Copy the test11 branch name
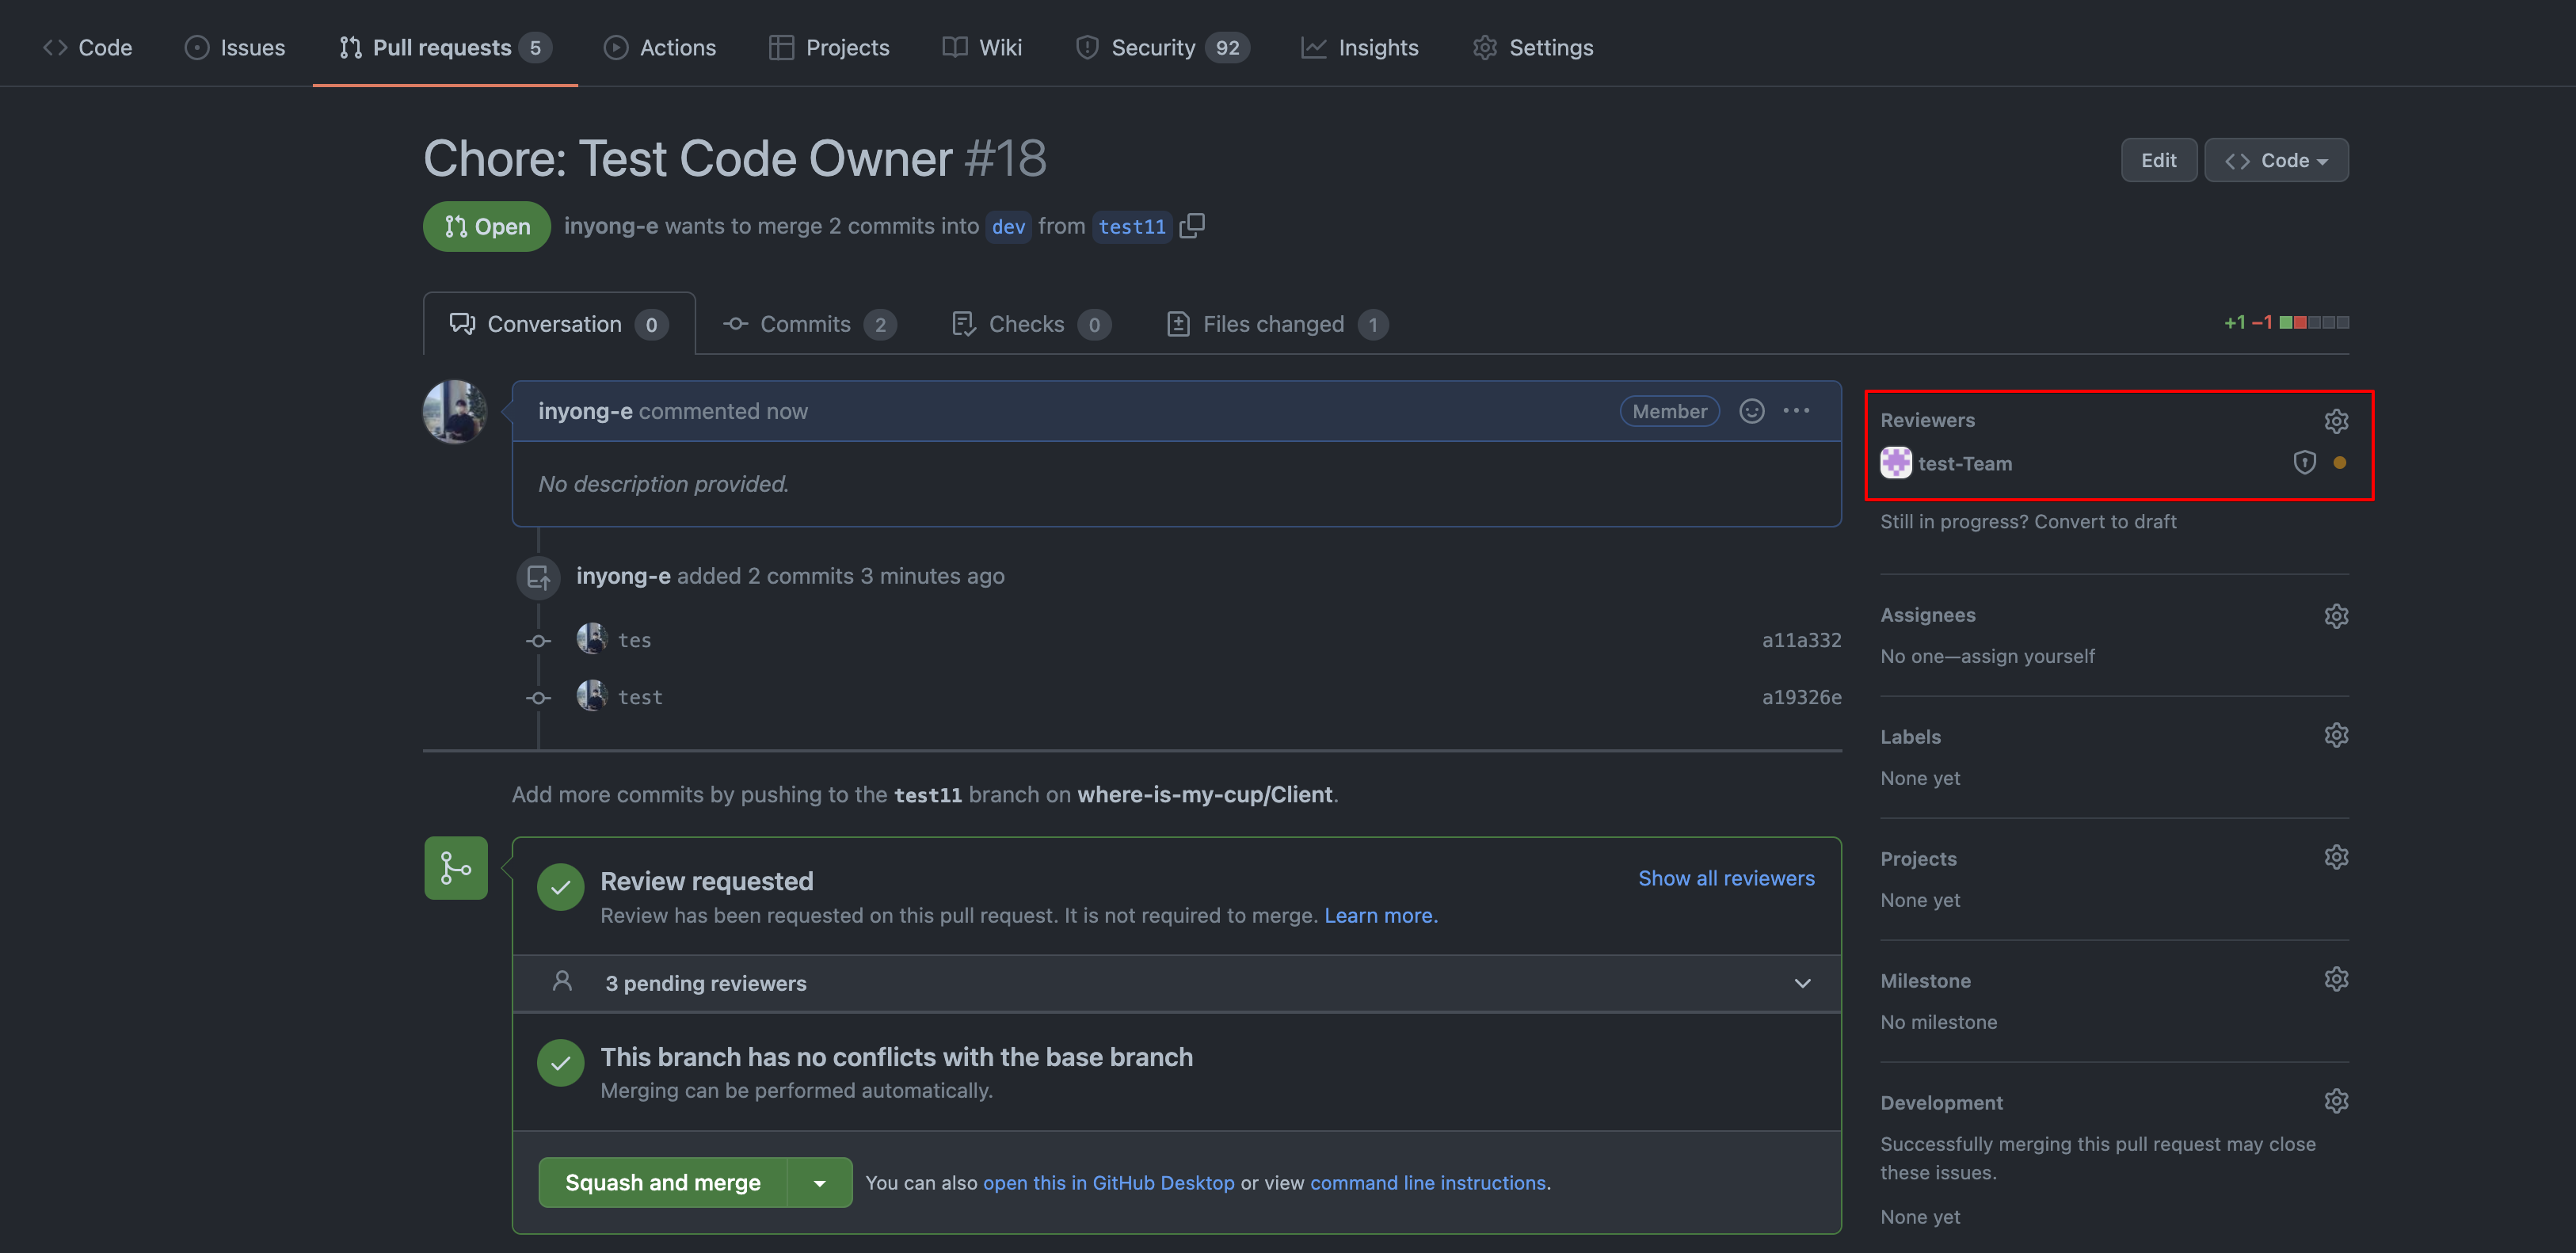This screenshot has width=2576, height=1253. click(1192, 226)
